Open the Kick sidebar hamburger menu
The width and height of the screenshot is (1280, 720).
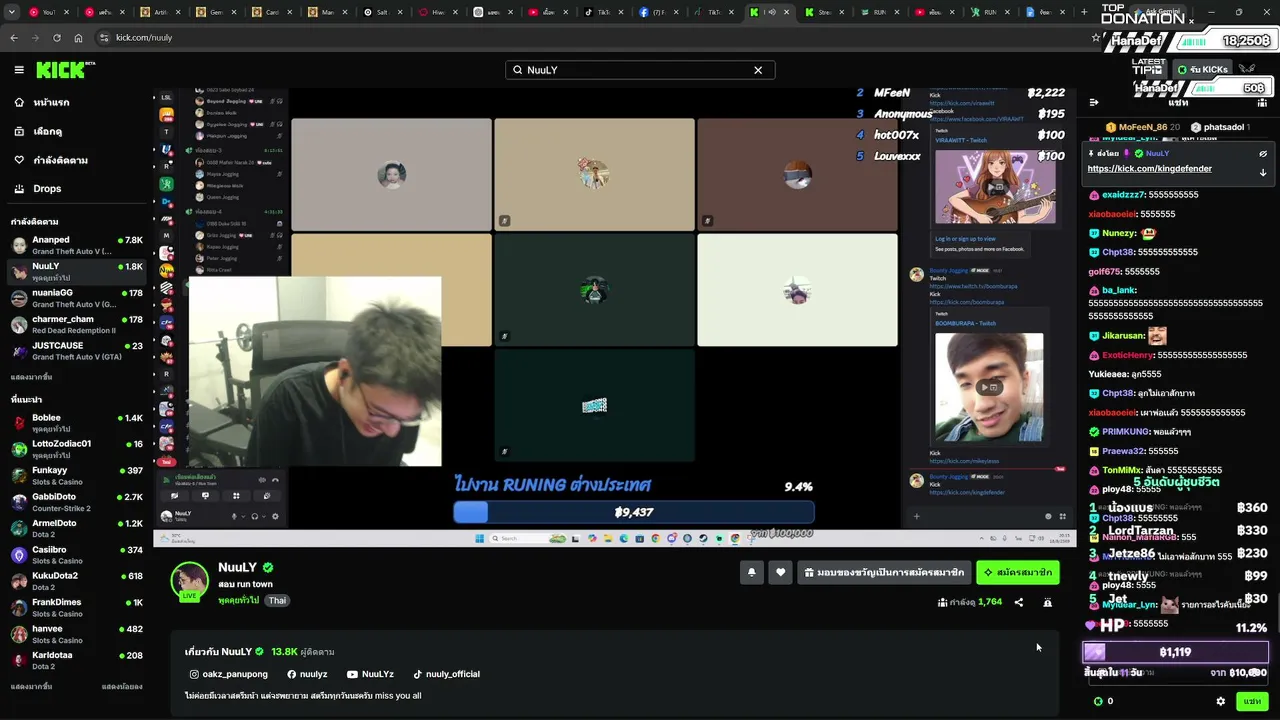point(19,70)
